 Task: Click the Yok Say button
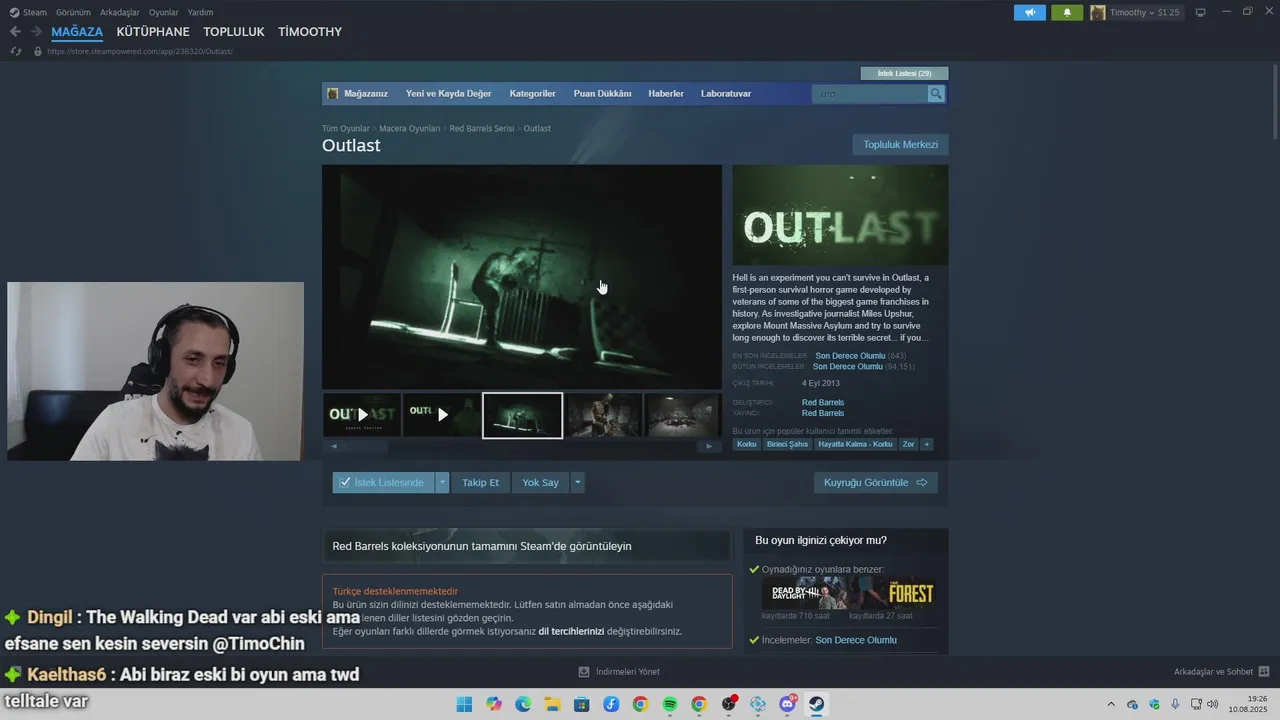(540, 482)
